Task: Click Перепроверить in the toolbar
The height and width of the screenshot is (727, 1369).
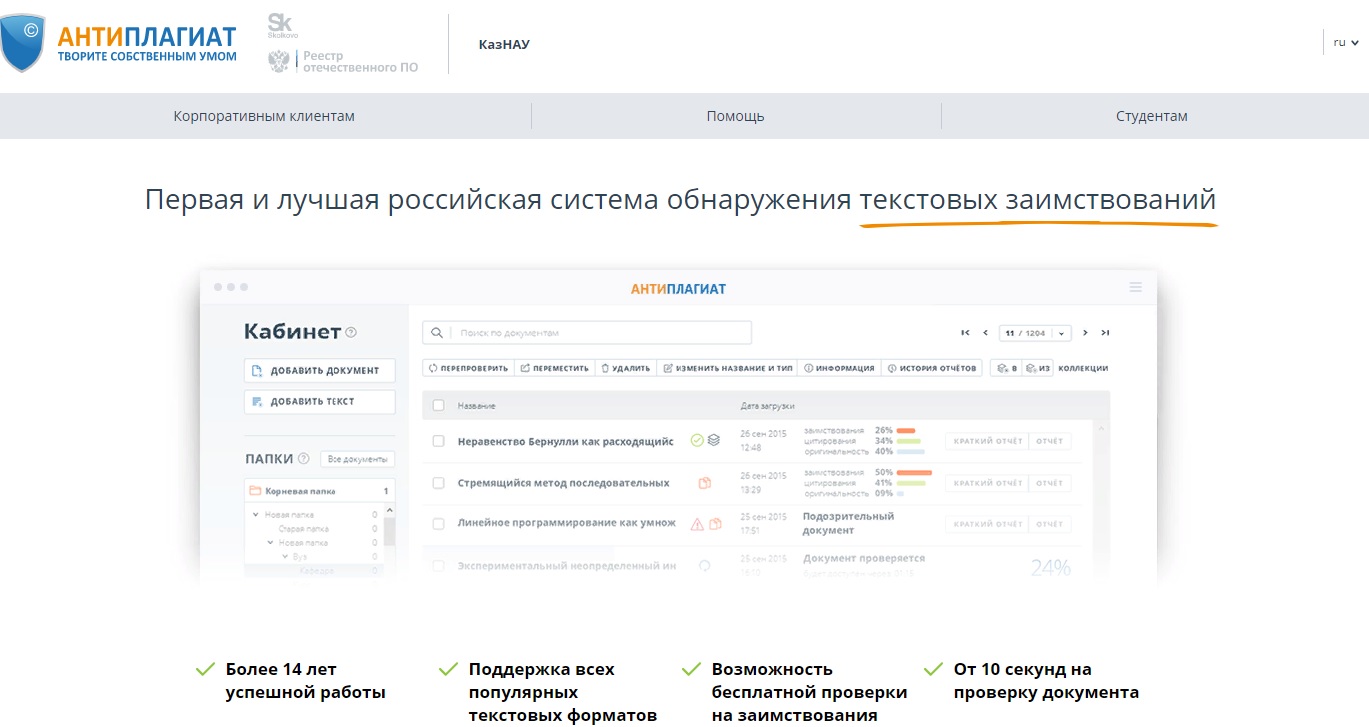Action: point(468,368)
